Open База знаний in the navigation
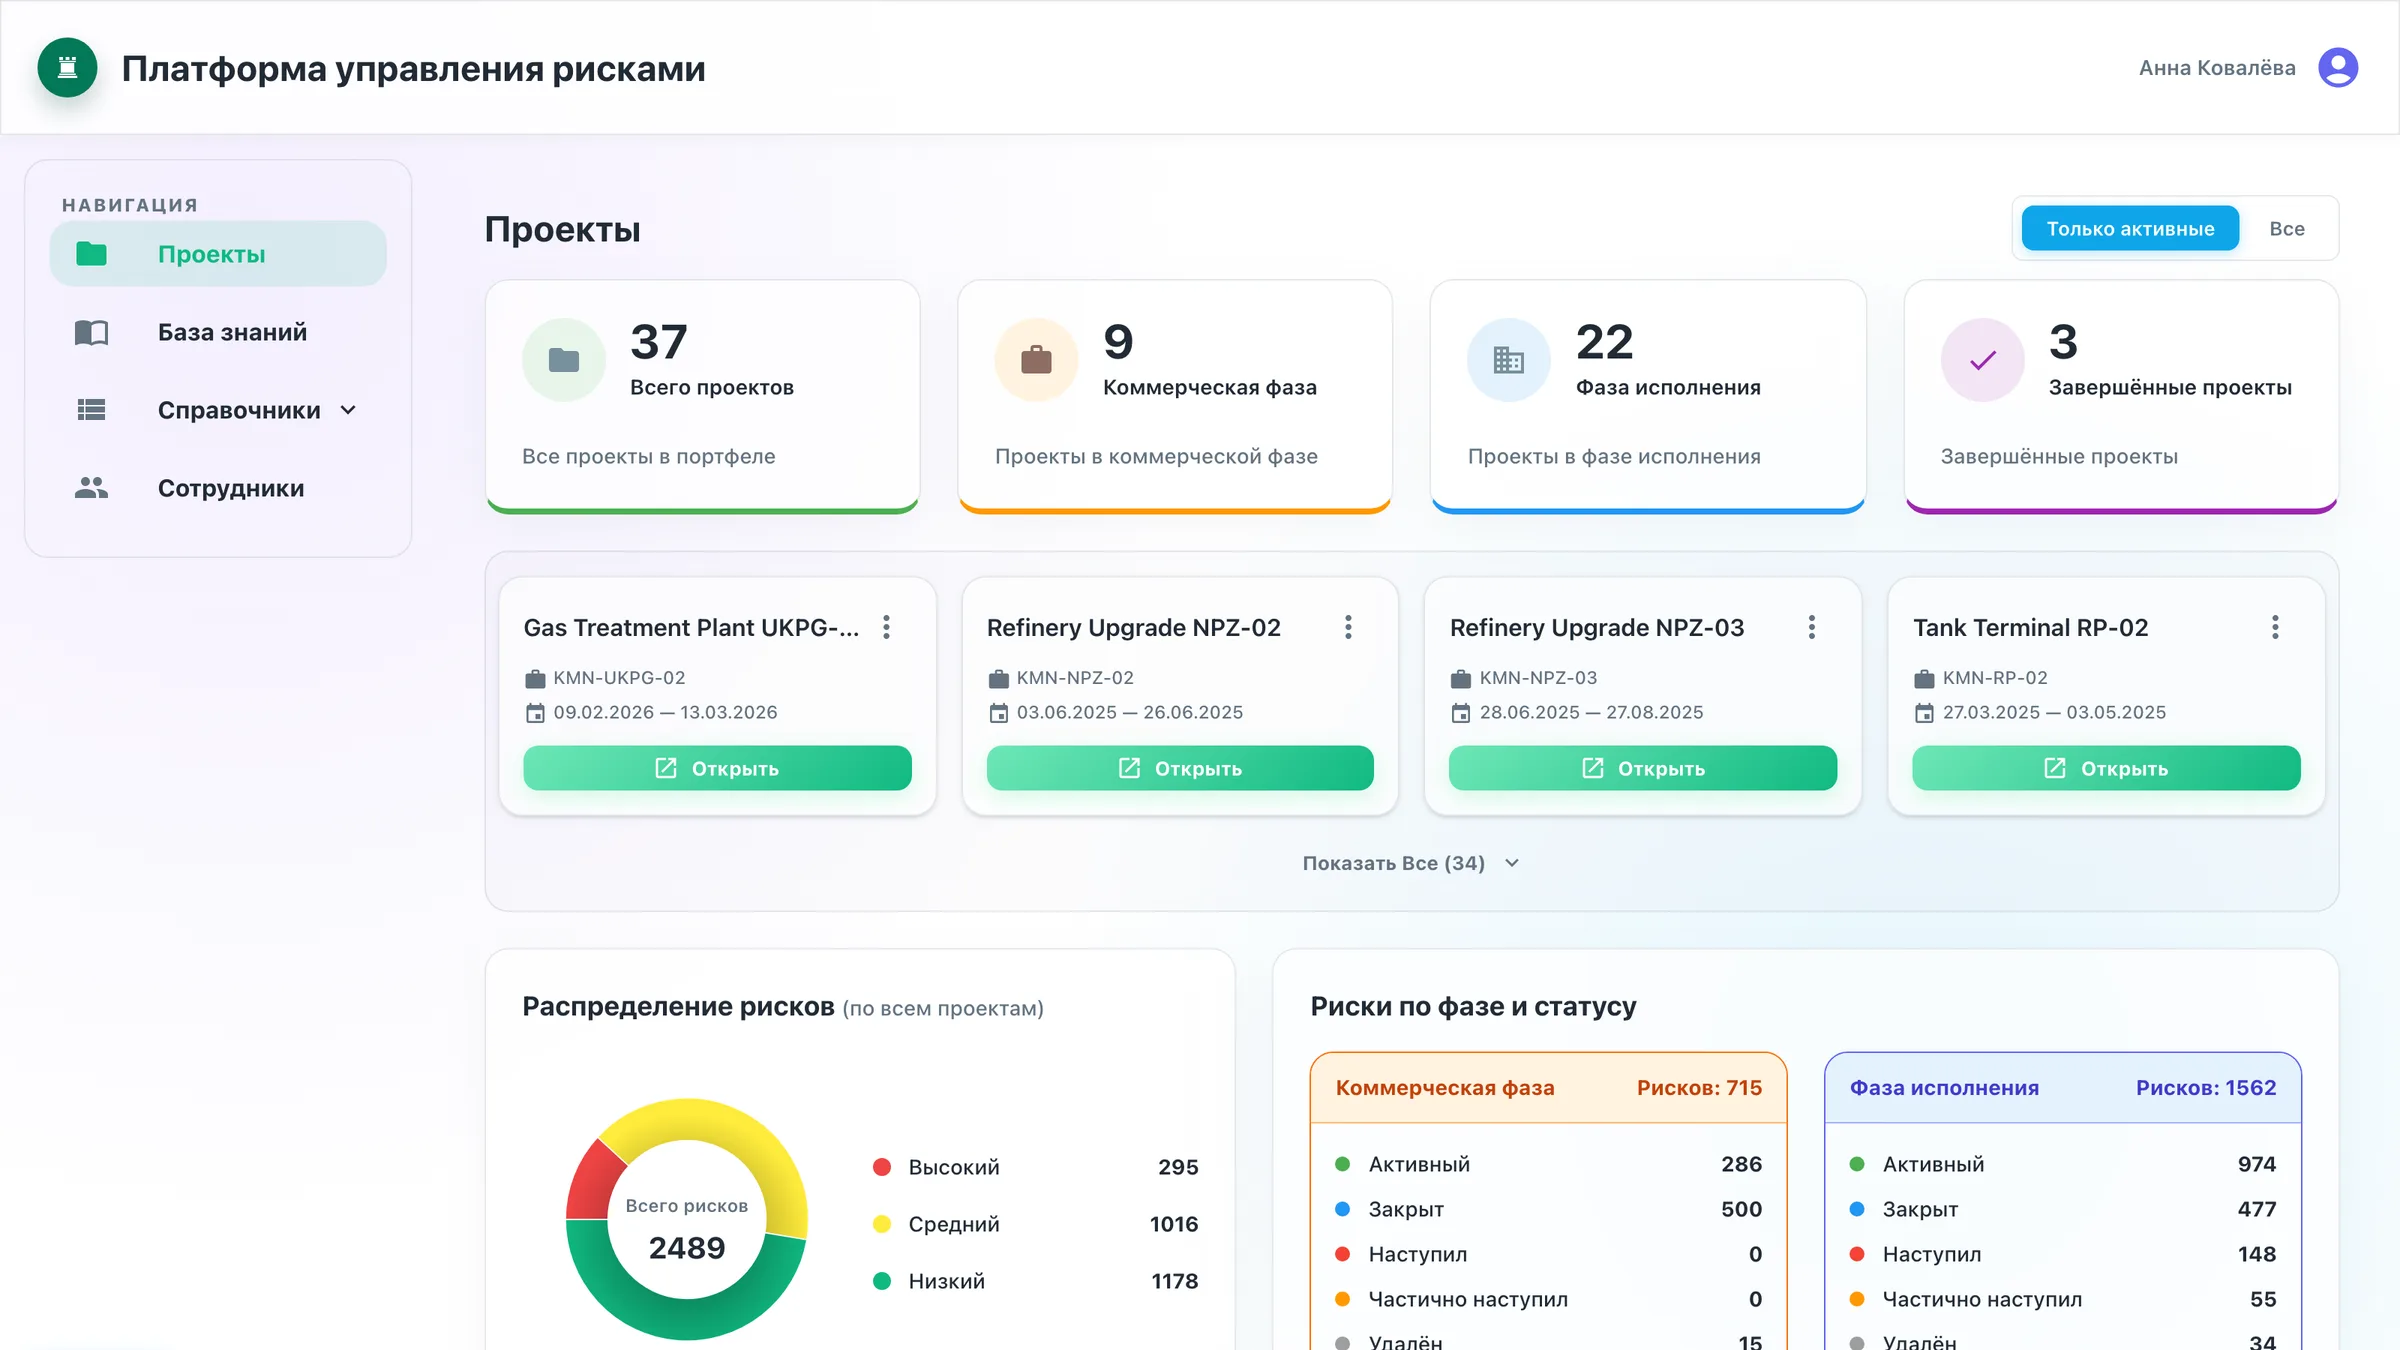Image resolution: width=2400 pixels, height=1350 pixels. coord(218,332)
